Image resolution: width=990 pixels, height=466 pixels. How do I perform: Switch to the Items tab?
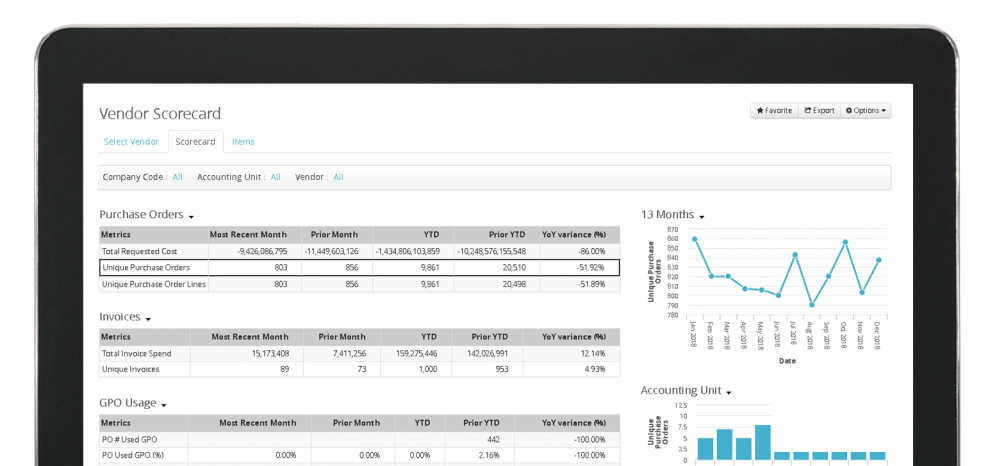243,141
